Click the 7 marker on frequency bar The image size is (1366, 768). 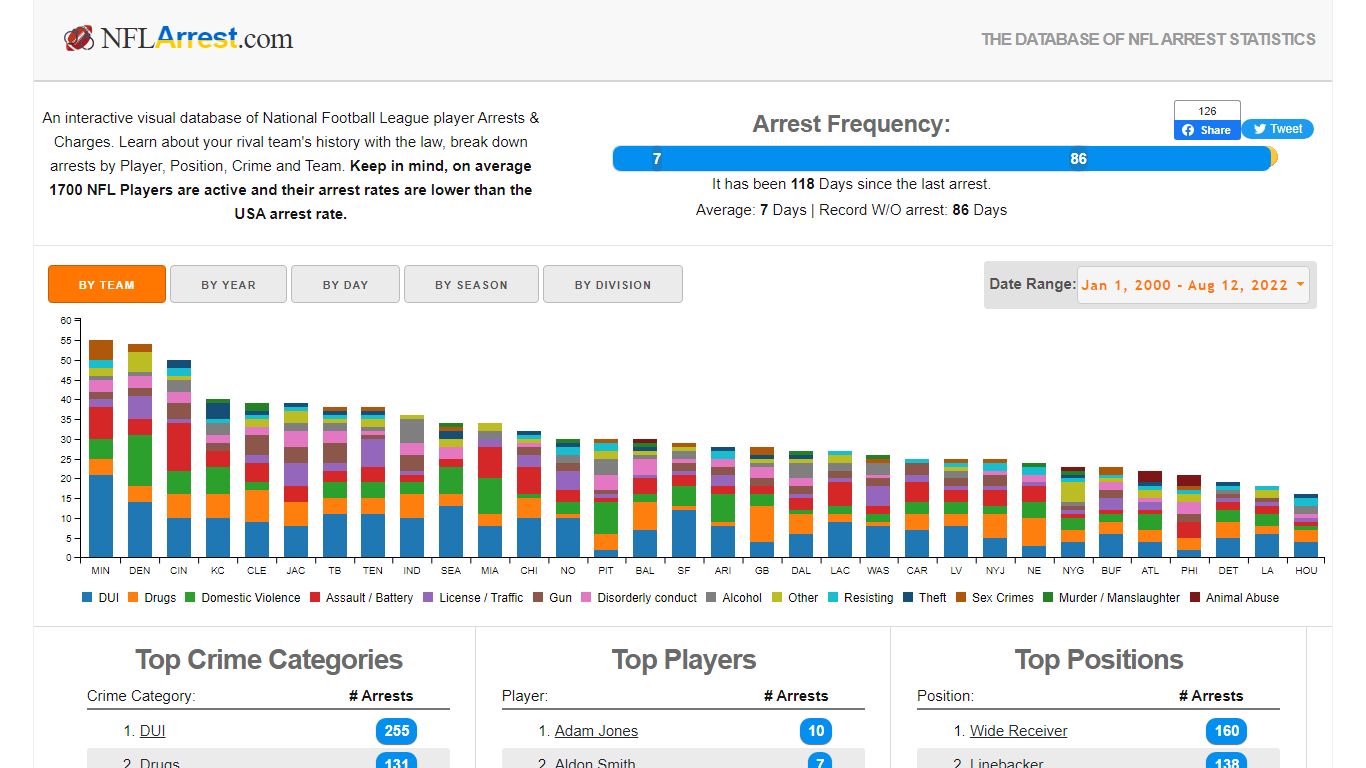tap(657, 159)
